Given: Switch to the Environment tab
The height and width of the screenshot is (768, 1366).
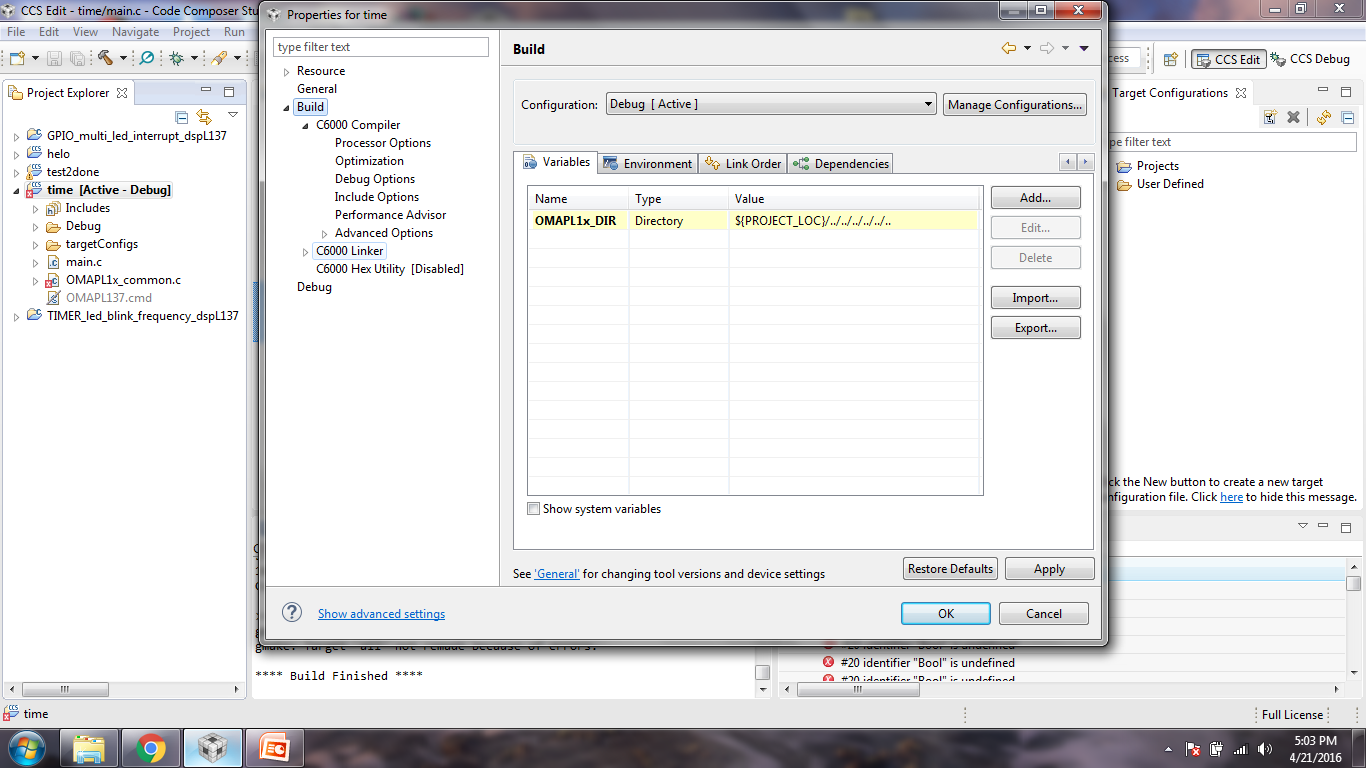Looking at the screenshot, I should pyautogui.click(x=648, y=163).
